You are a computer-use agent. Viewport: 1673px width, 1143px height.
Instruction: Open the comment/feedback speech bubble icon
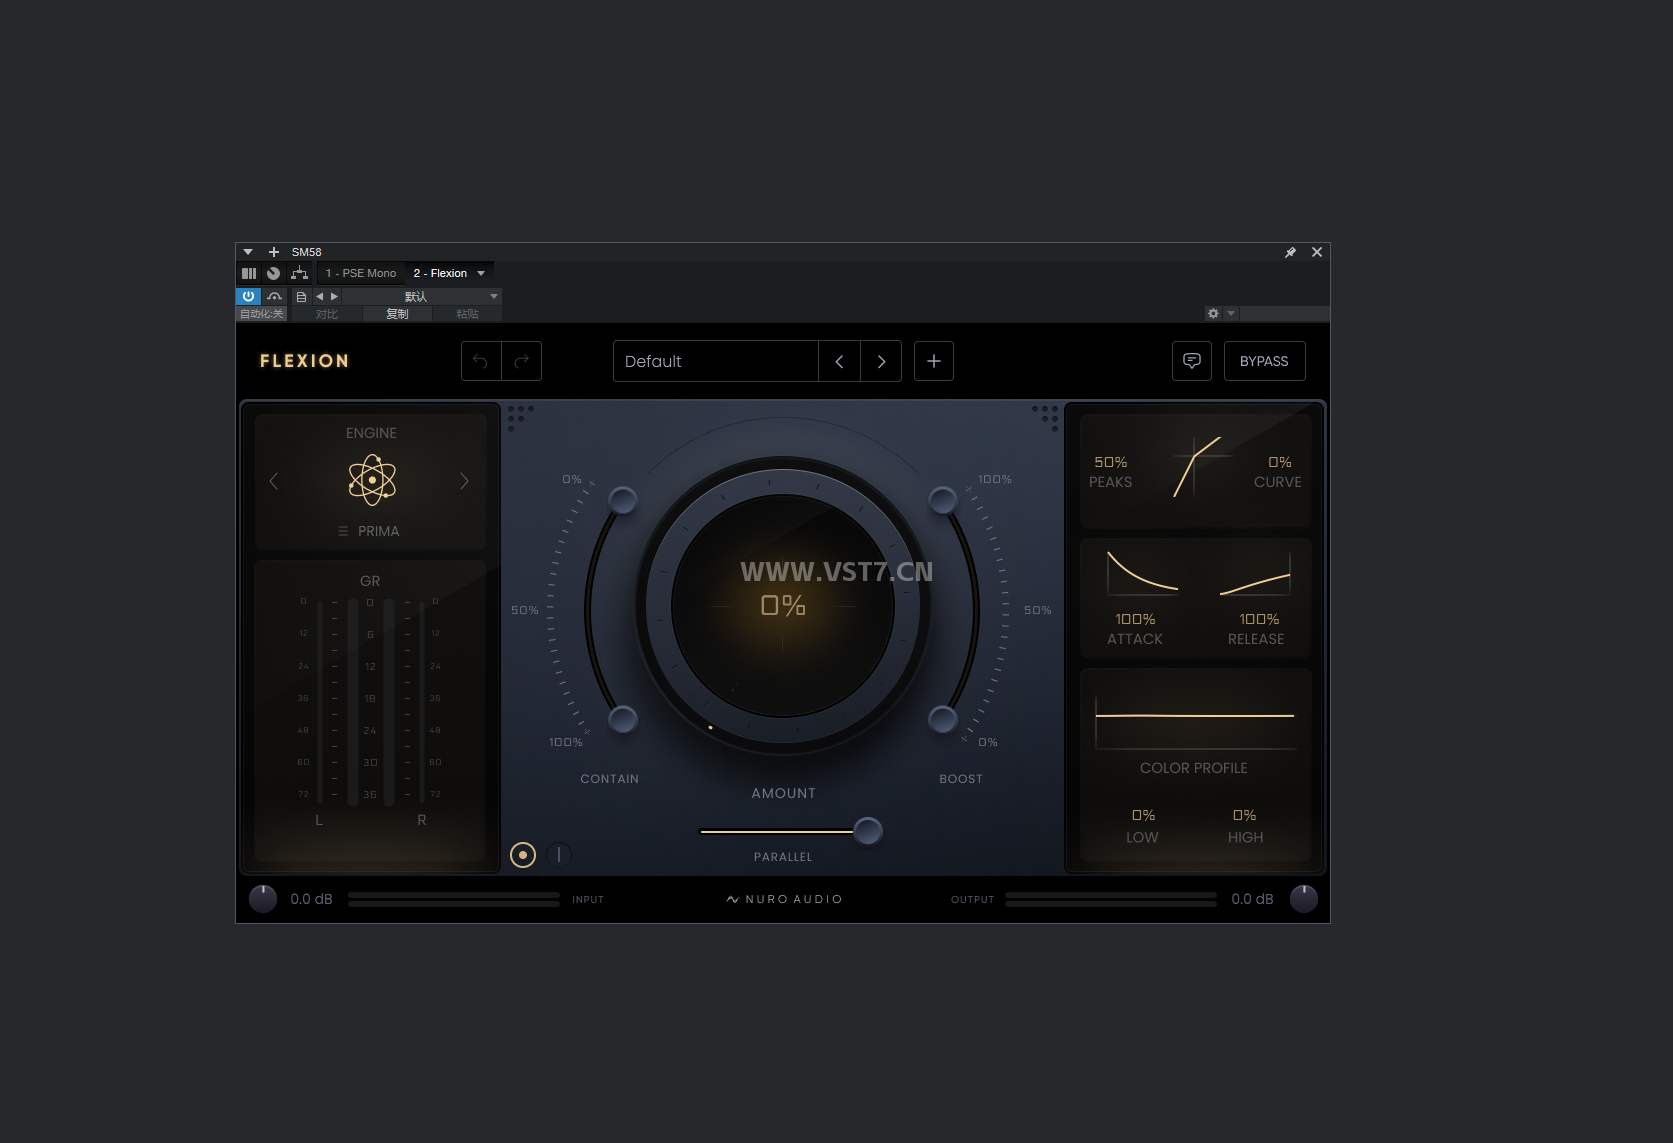[1192, 361]
